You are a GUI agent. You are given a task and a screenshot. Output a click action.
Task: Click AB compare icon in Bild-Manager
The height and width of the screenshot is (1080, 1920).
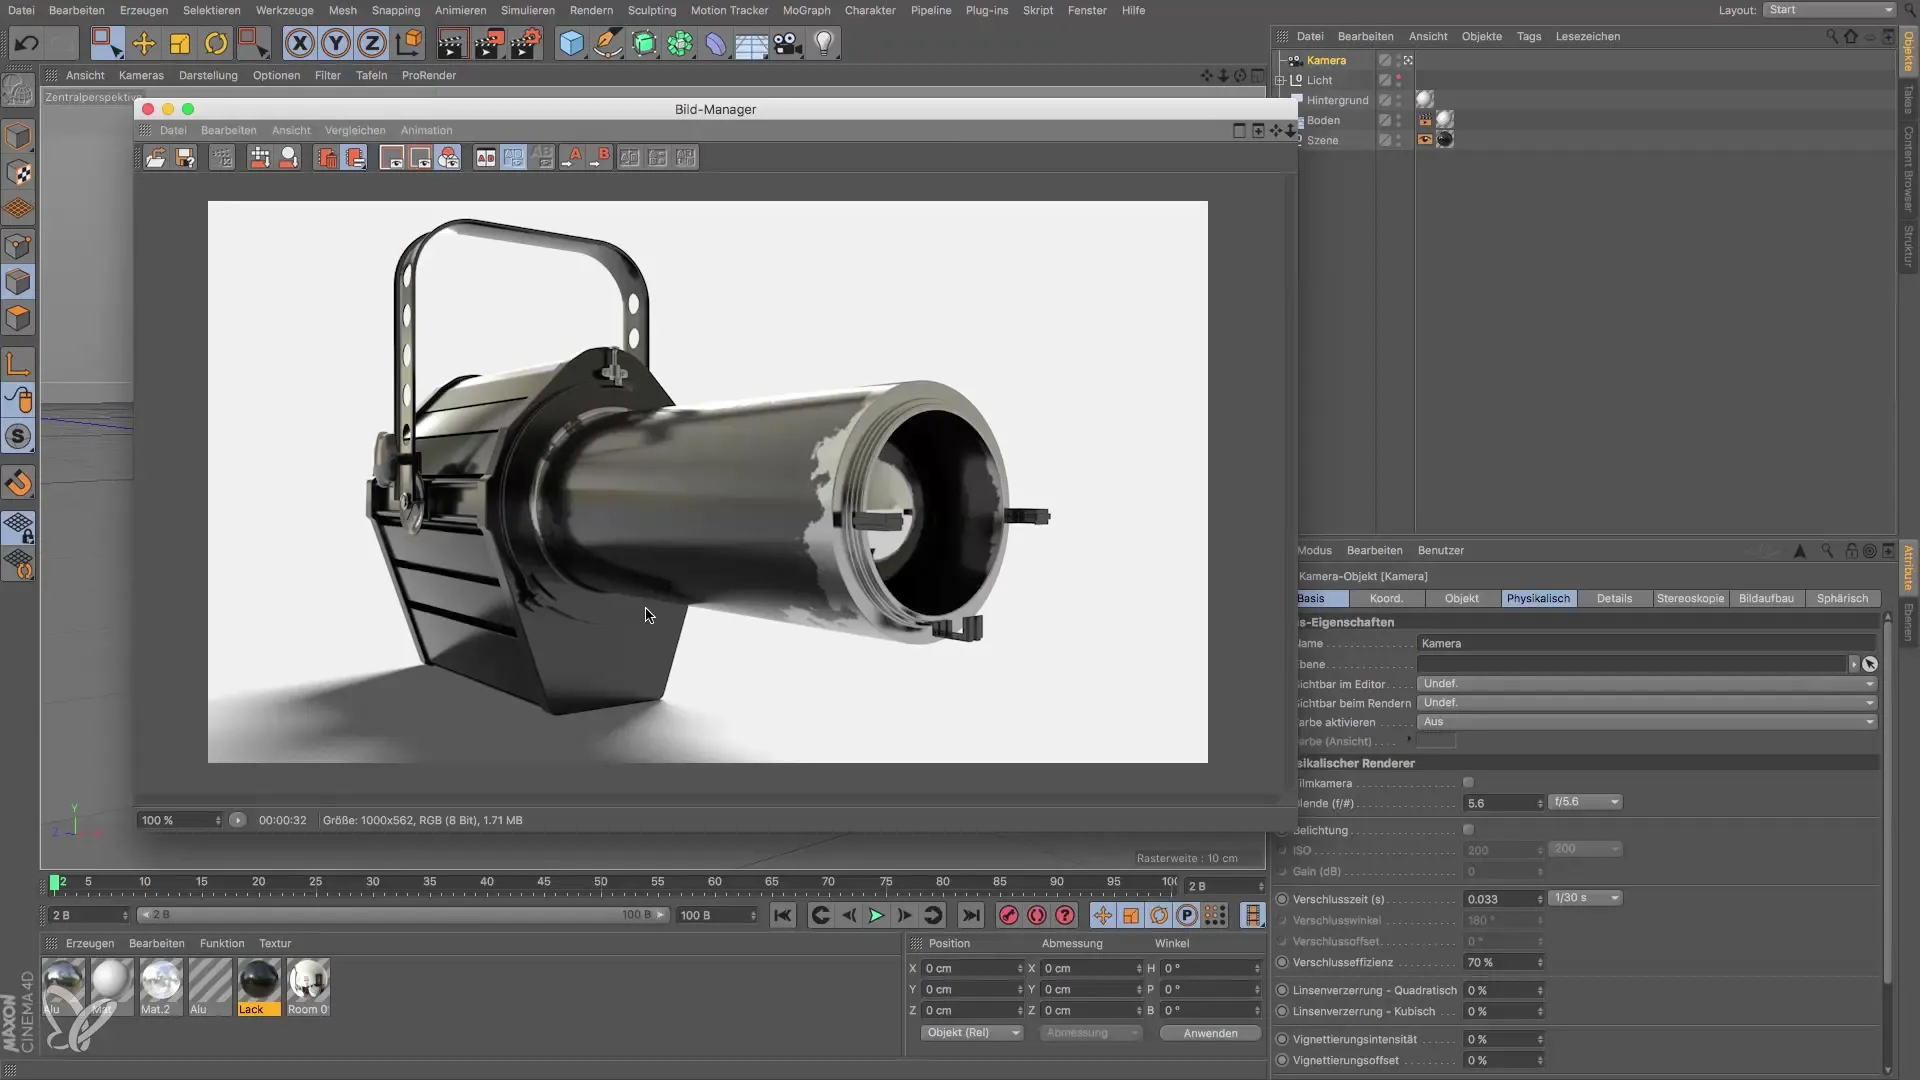(486, 157)
